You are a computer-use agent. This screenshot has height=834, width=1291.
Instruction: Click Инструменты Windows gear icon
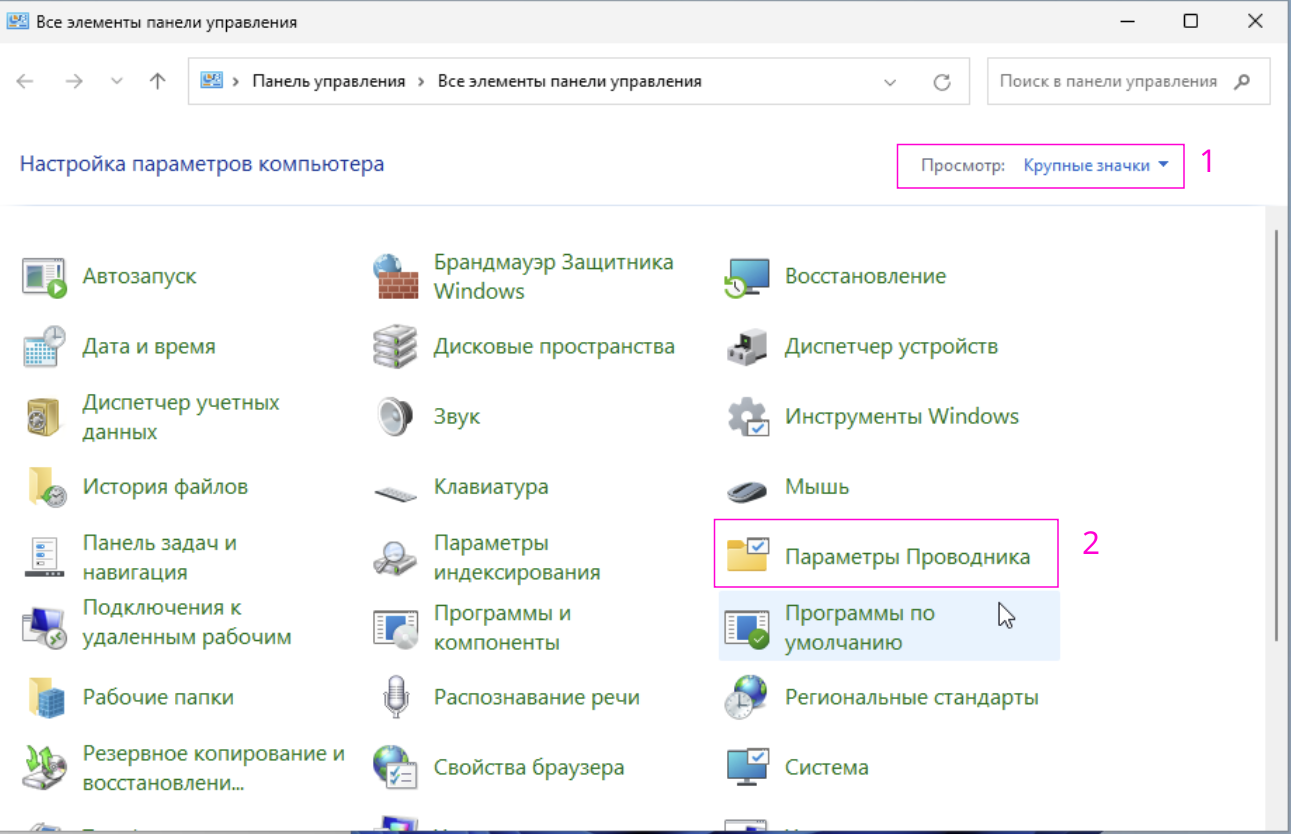[747, 417]
